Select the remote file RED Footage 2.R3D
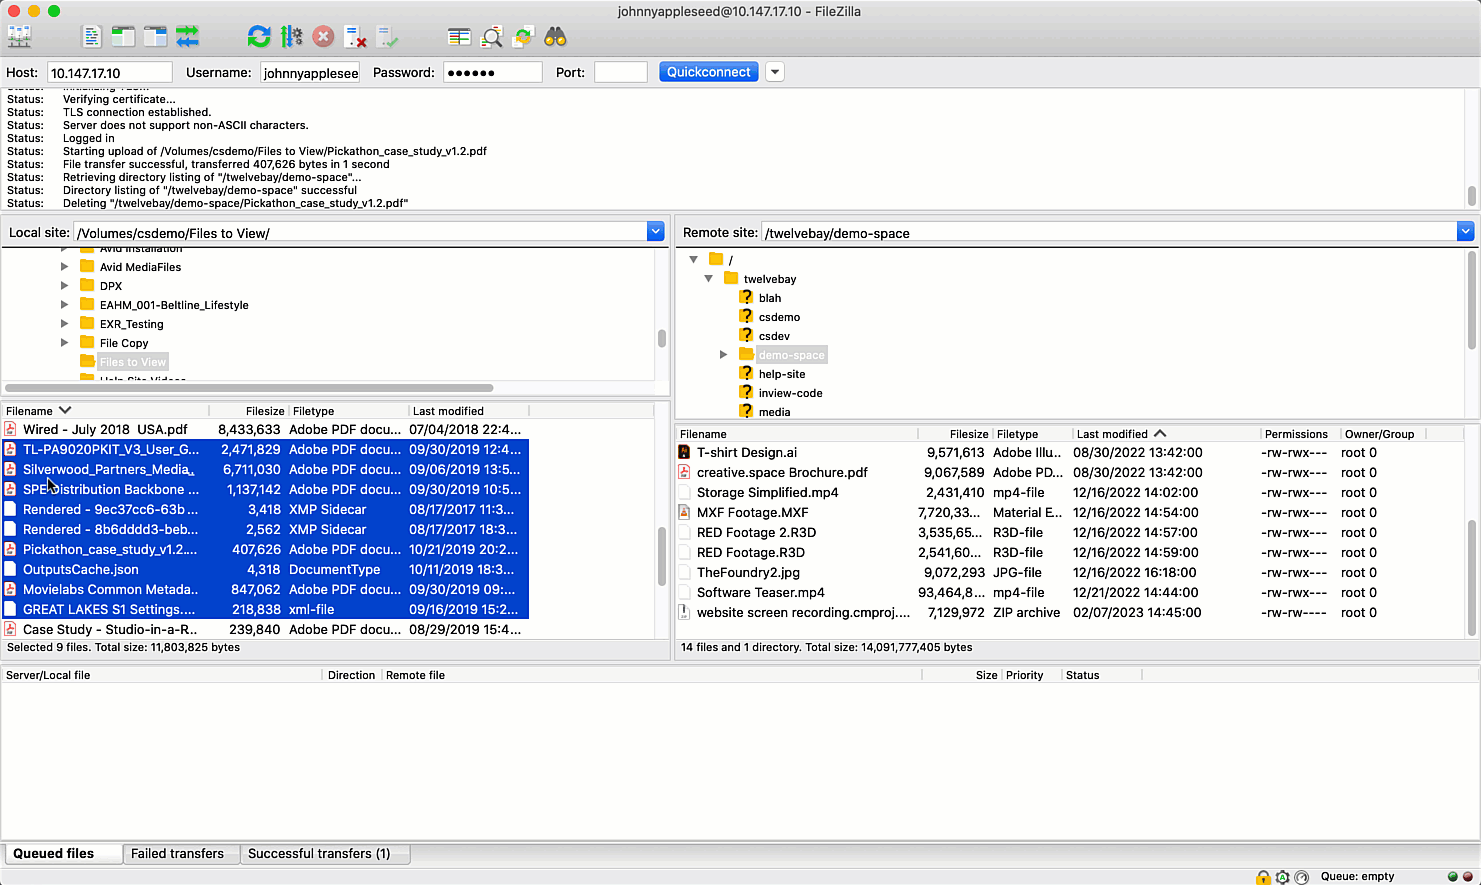 tap(756, 532)
